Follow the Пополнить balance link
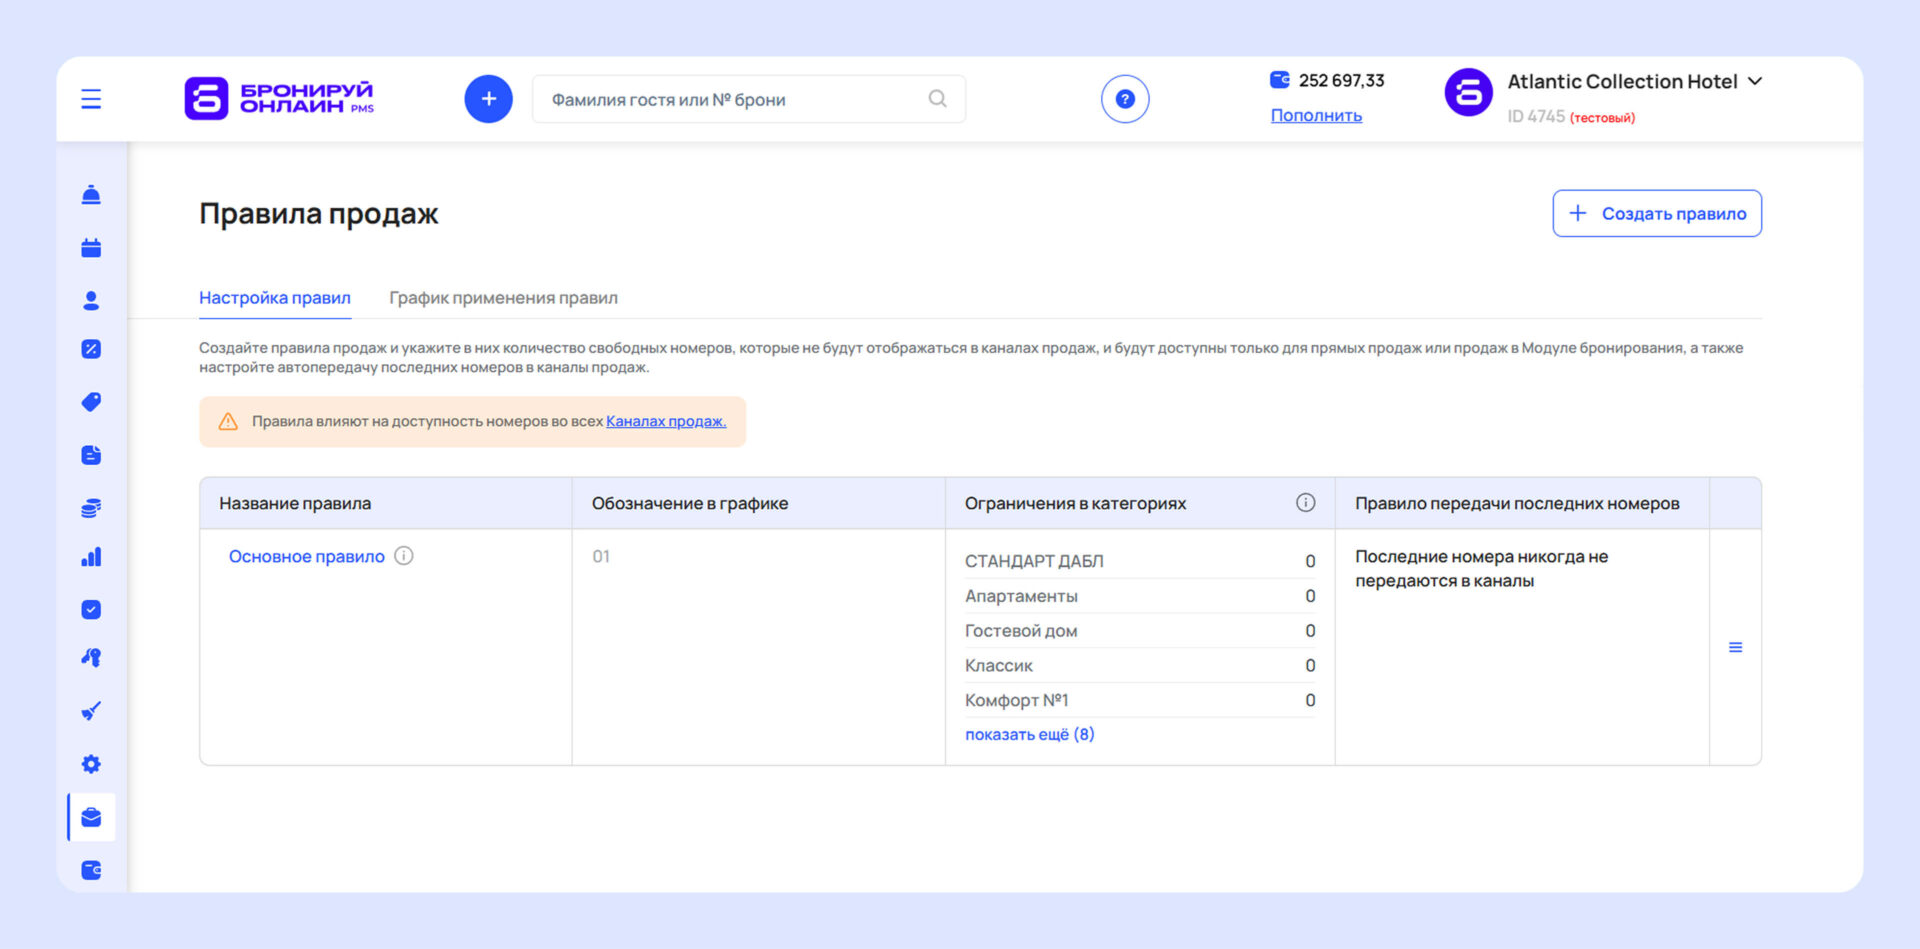Image resolution: width=1920 pixels, height=949 pixels. [1316, 116]
